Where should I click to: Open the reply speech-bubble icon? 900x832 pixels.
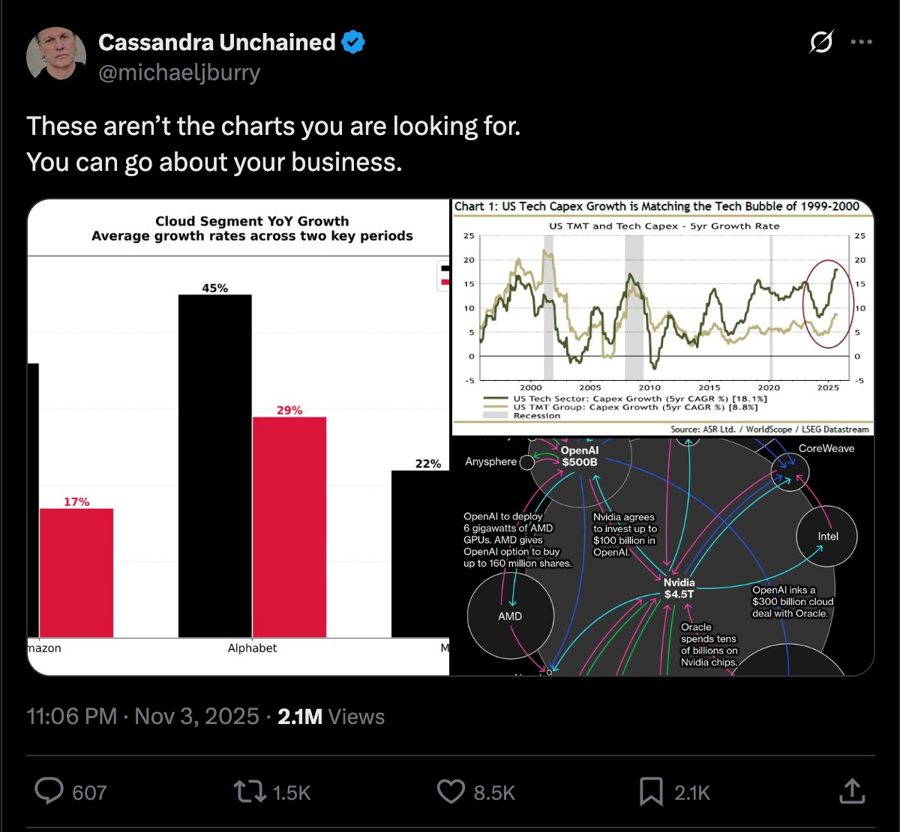click(x=47, y=791)
